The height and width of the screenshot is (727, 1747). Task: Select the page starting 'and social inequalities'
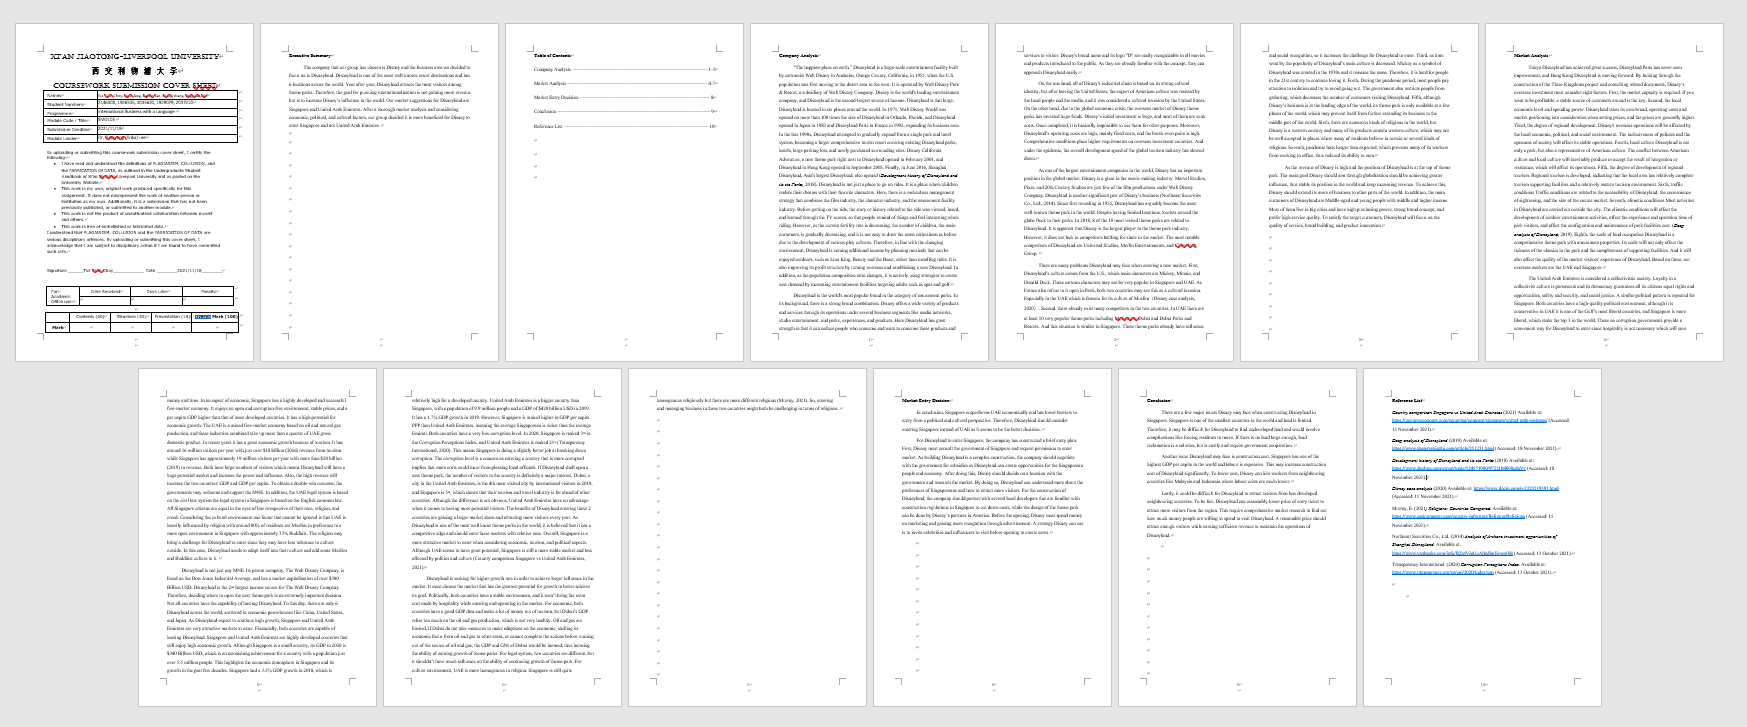(1358, 193)
